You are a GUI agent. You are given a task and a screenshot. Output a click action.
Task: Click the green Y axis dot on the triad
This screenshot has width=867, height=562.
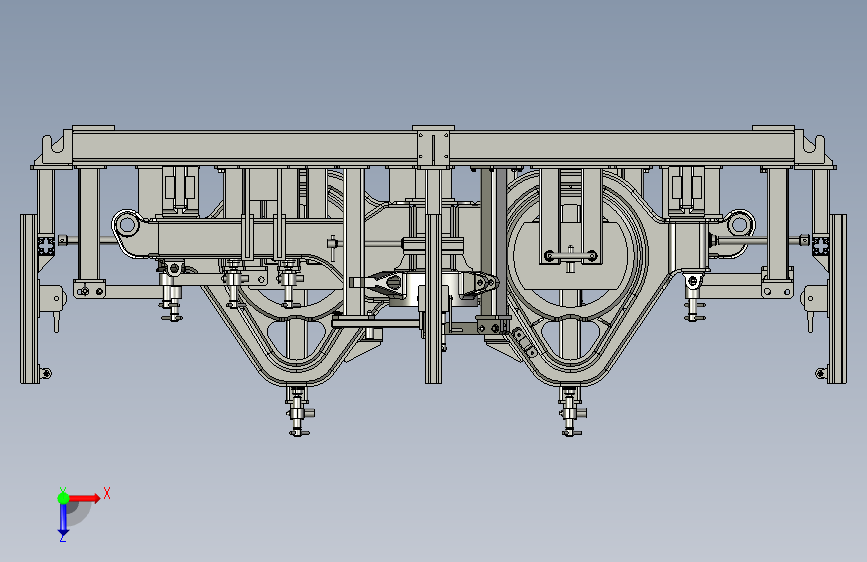tap(64, 498)
